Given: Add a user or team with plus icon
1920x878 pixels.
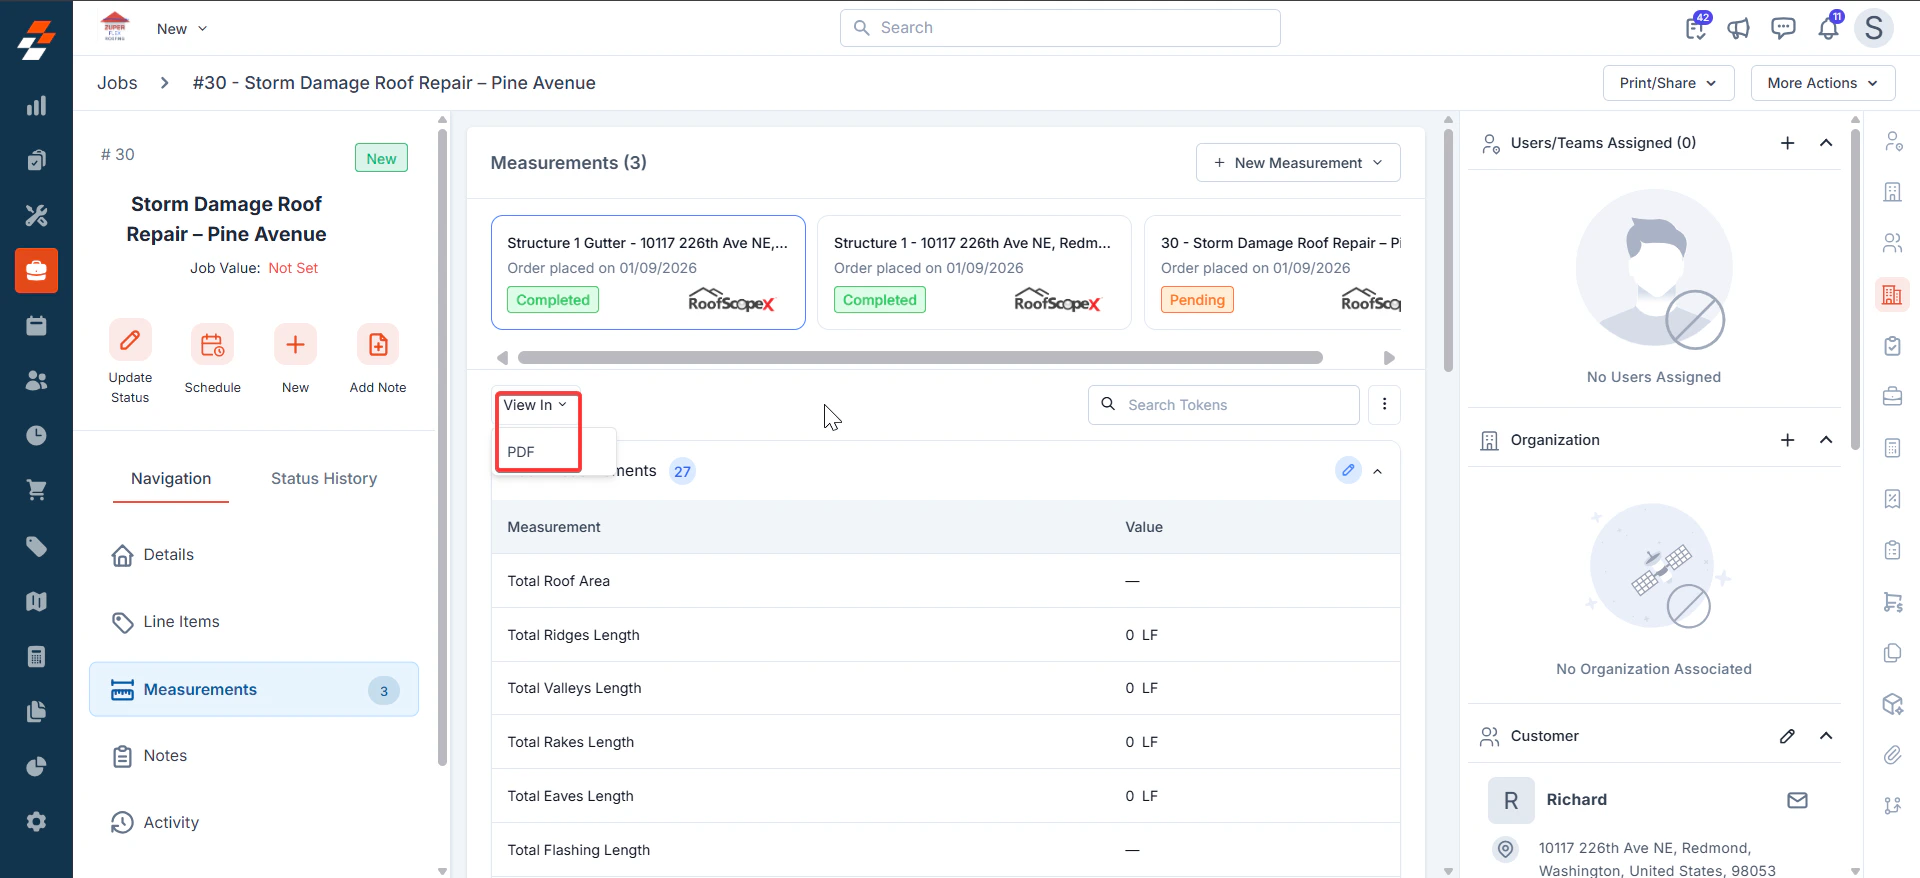Looking at the screenshot, I should pyautogui.click(x=1788, y=143).
